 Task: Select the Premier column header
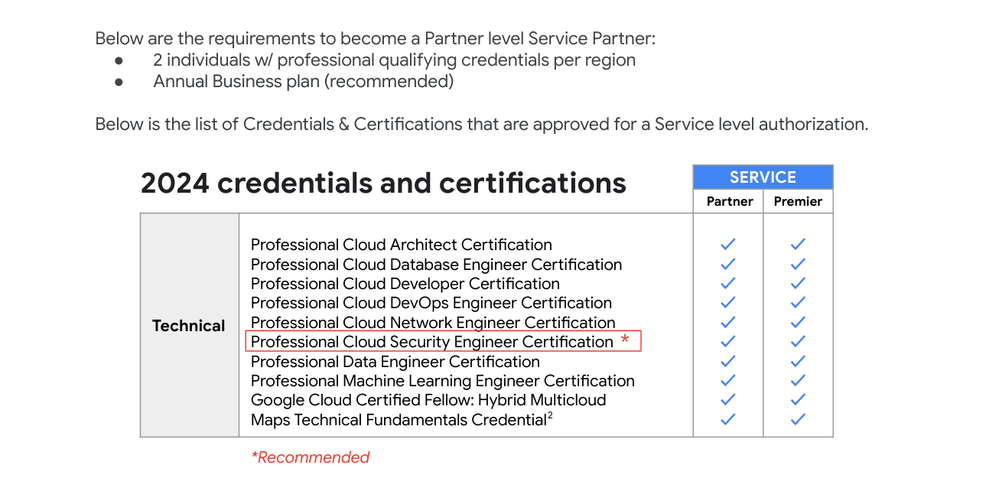tap(798, 201)
